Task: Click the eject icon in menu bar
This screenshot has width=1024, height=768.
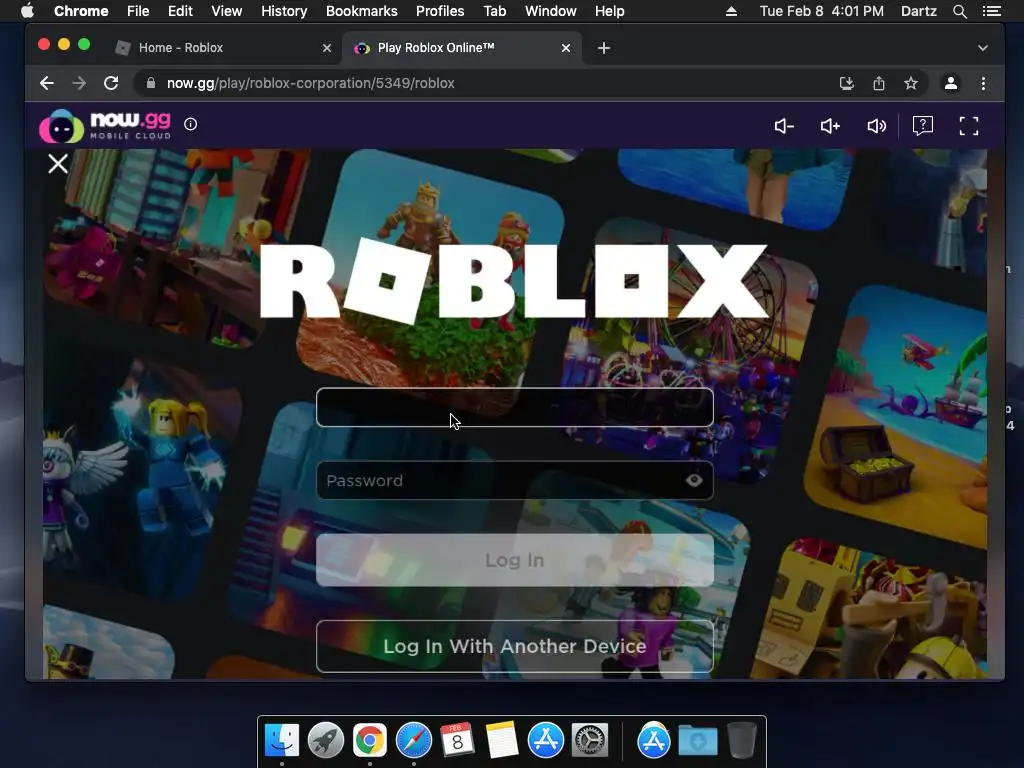Action: pos(731,11)
